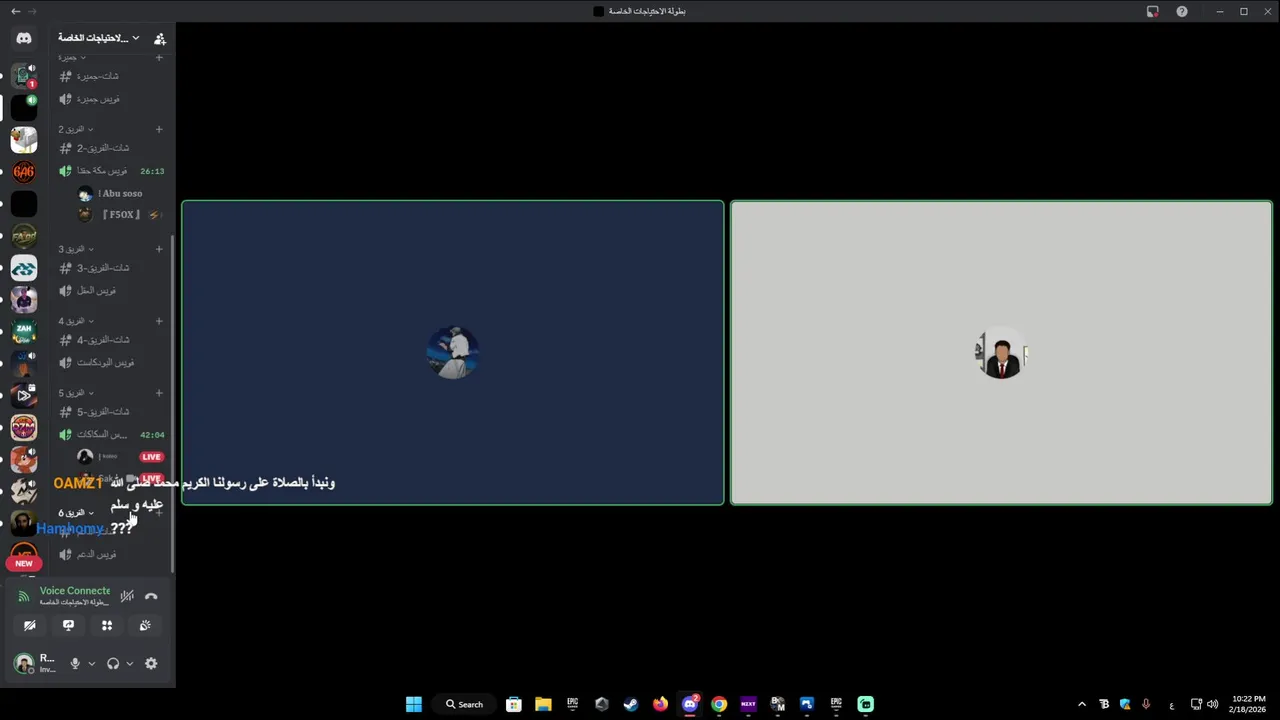Collapse the الفريق 4 category

(75, 321)
